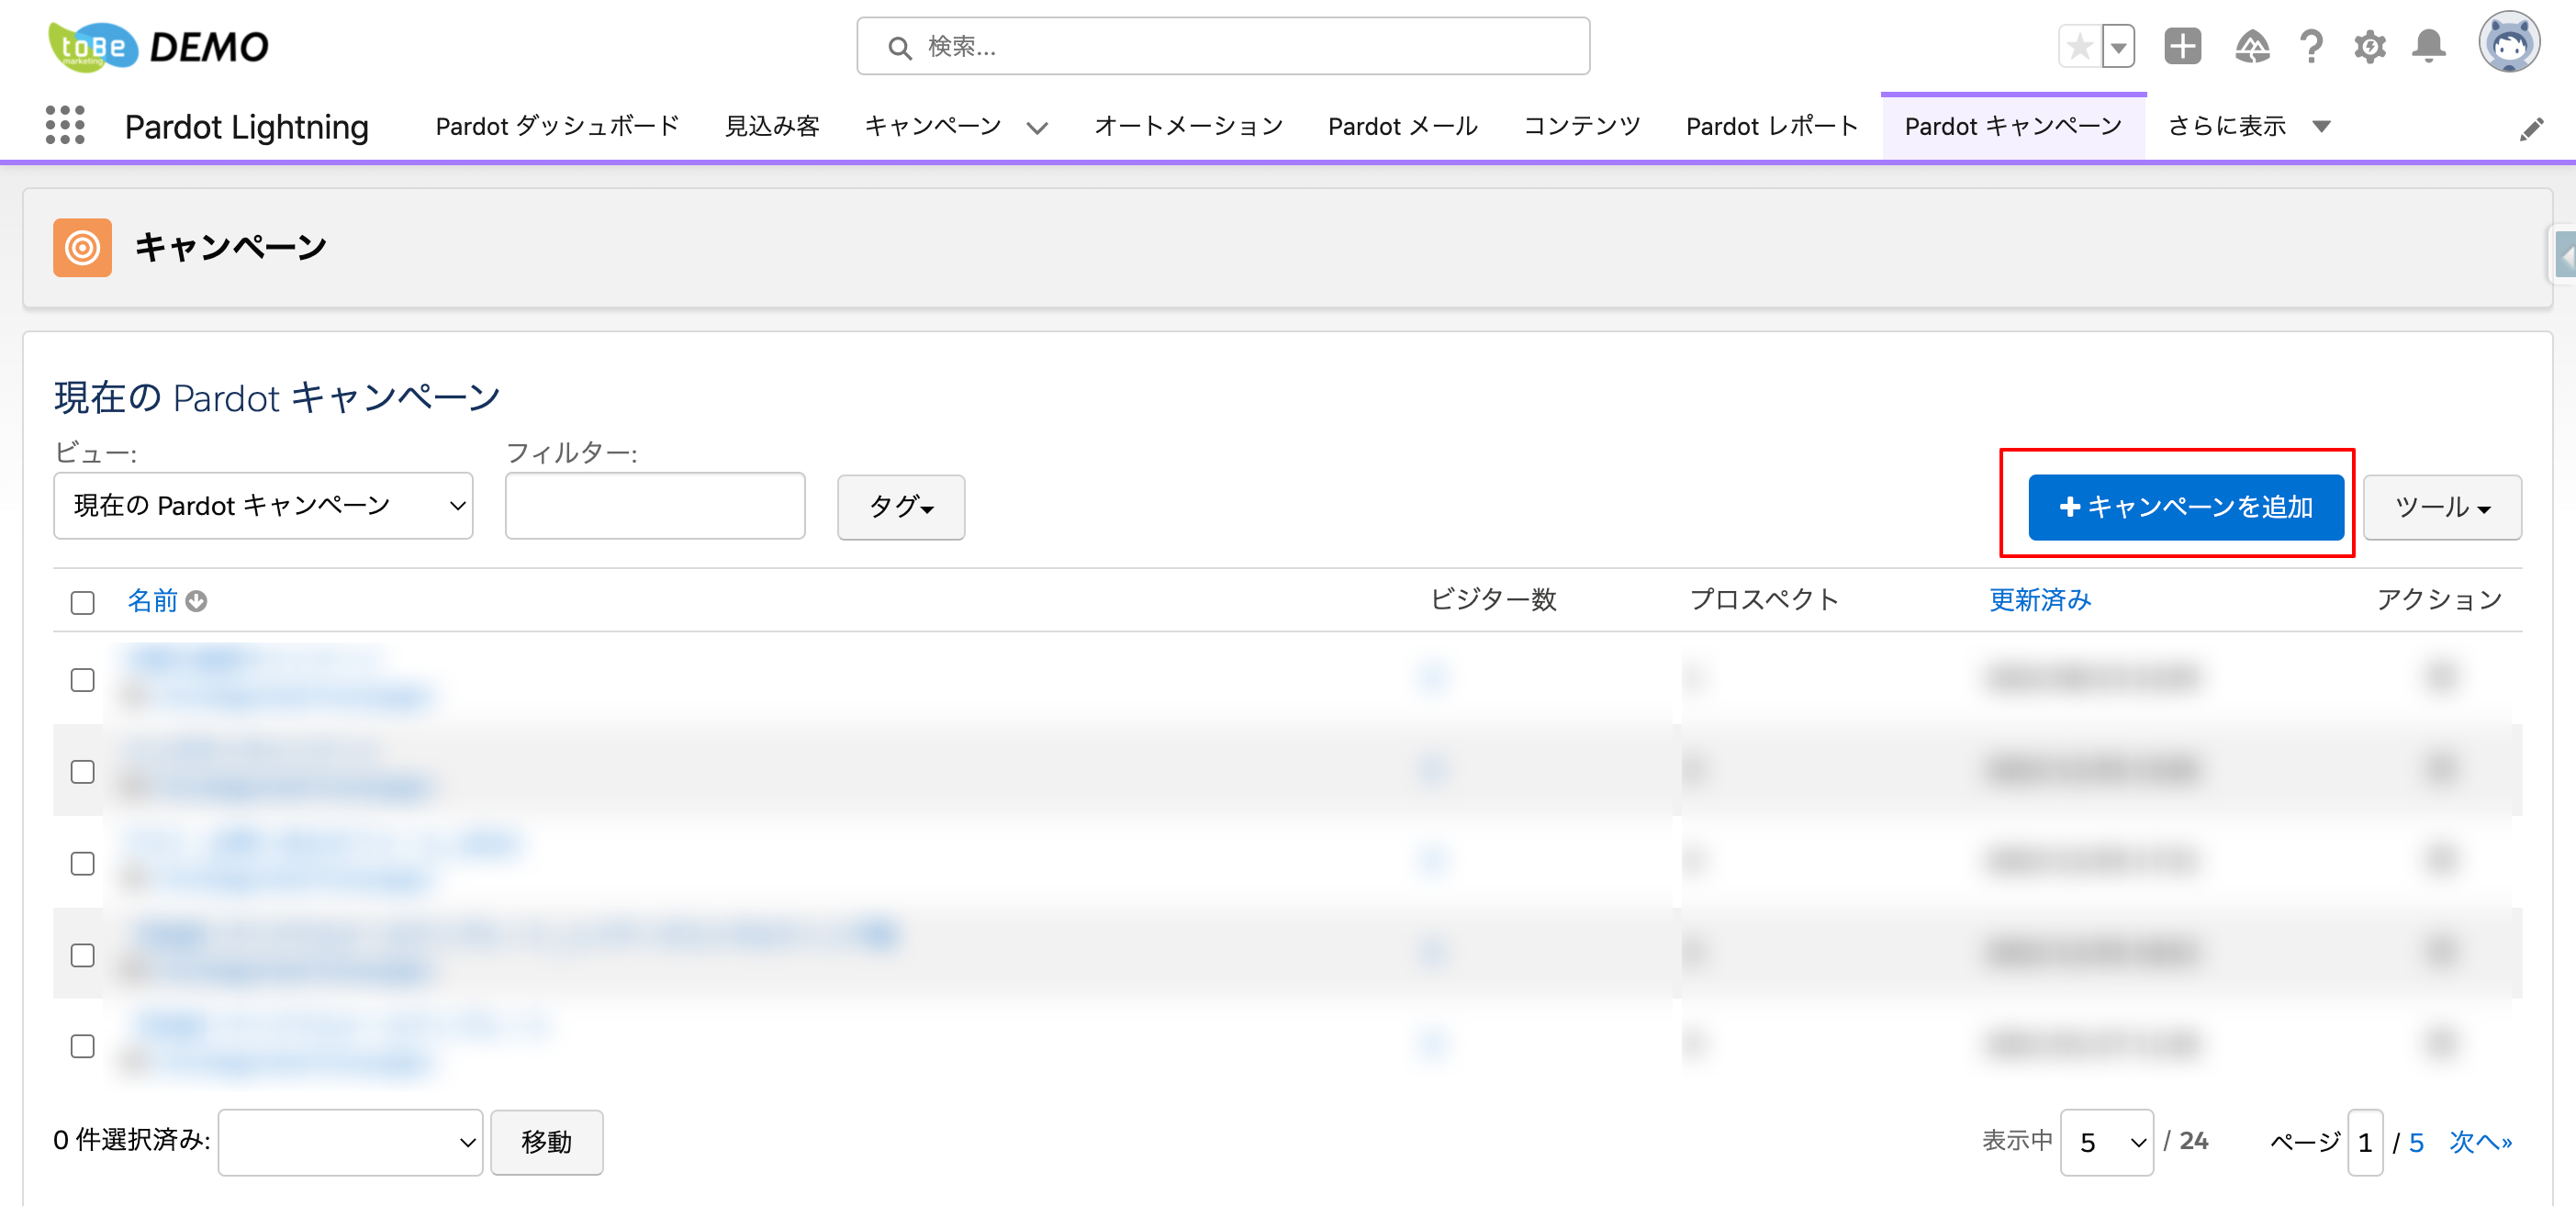Open the user profile avatar
Screen dimensions: 2576x1206
coord(2508,43)
